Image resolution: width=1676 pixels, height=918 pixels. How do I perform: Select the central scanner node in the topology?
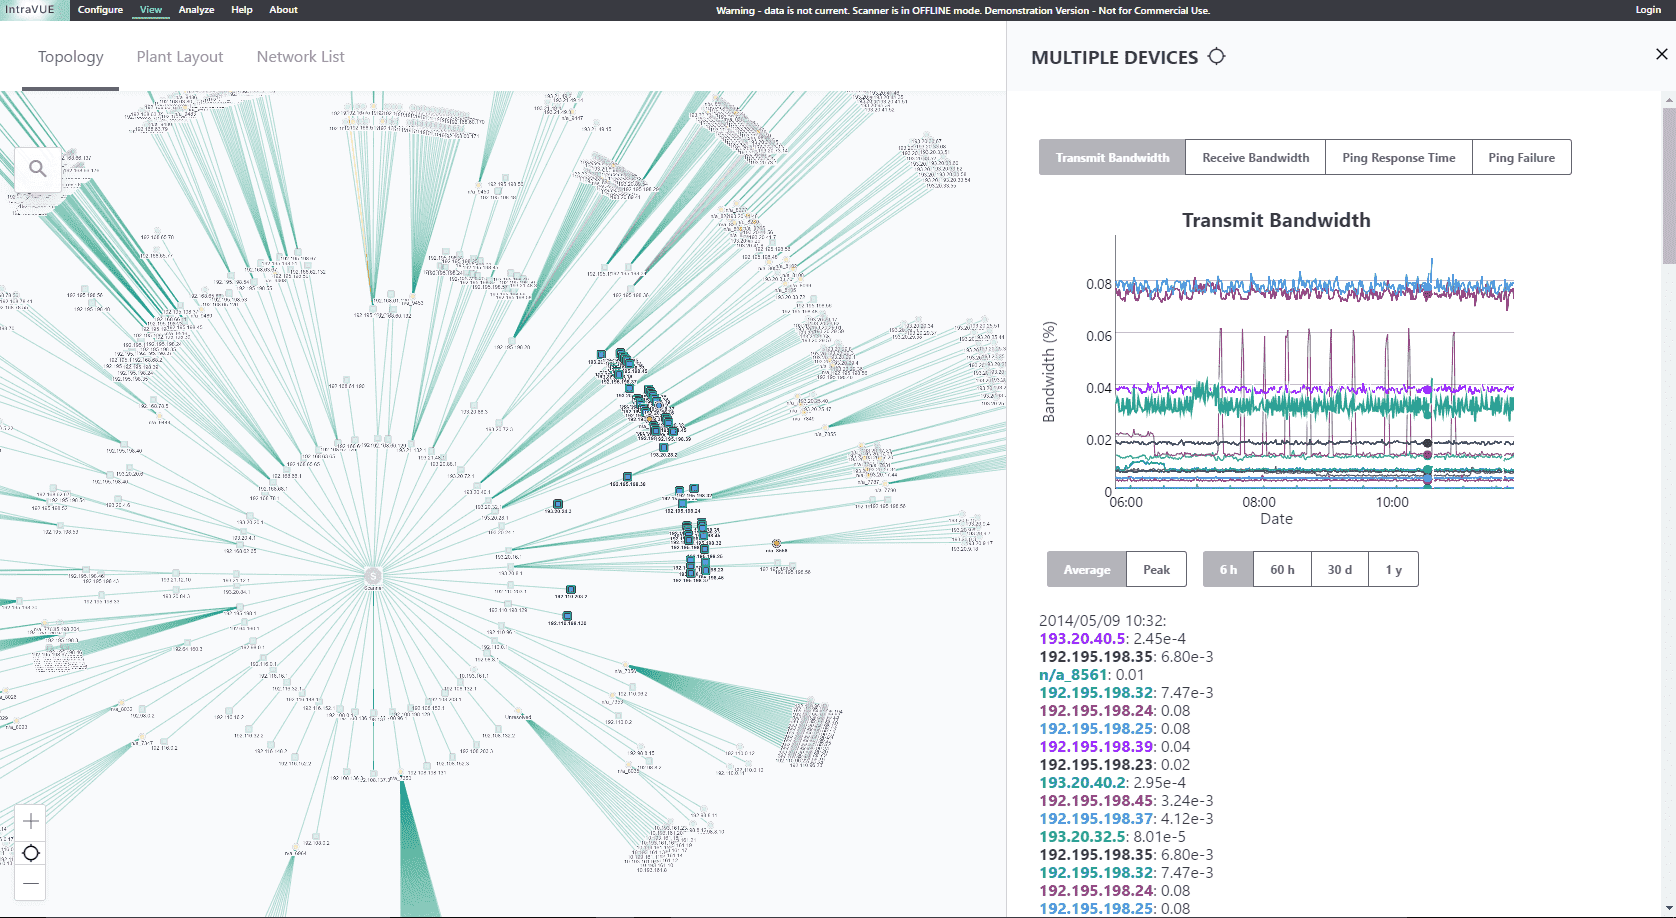click(373, 575)
